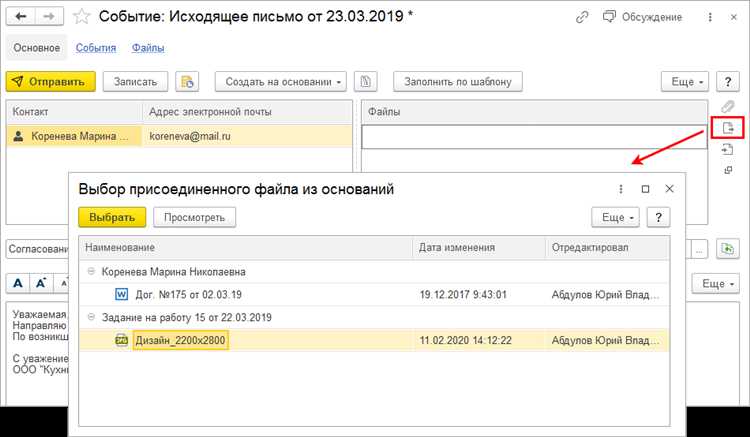Viewport: 750px width, 437px height.
Task: Click the document icon before Заполнить по шаблону
Action: point(365,82)
